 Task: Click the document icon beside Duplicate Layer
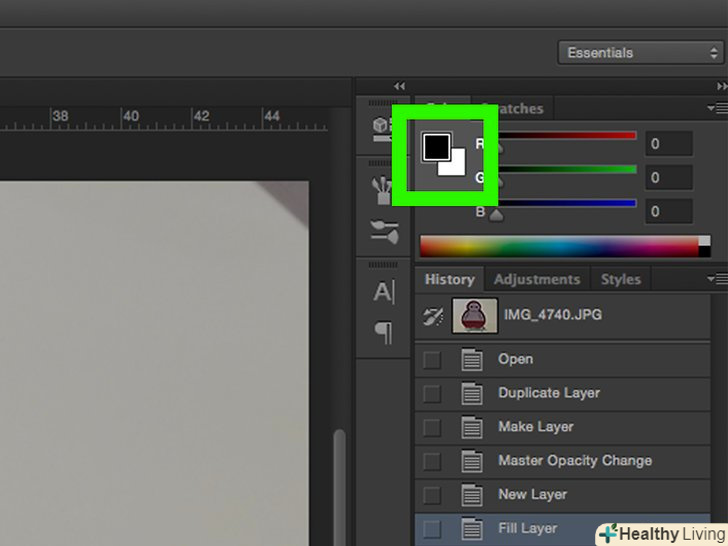coord(472,393)
